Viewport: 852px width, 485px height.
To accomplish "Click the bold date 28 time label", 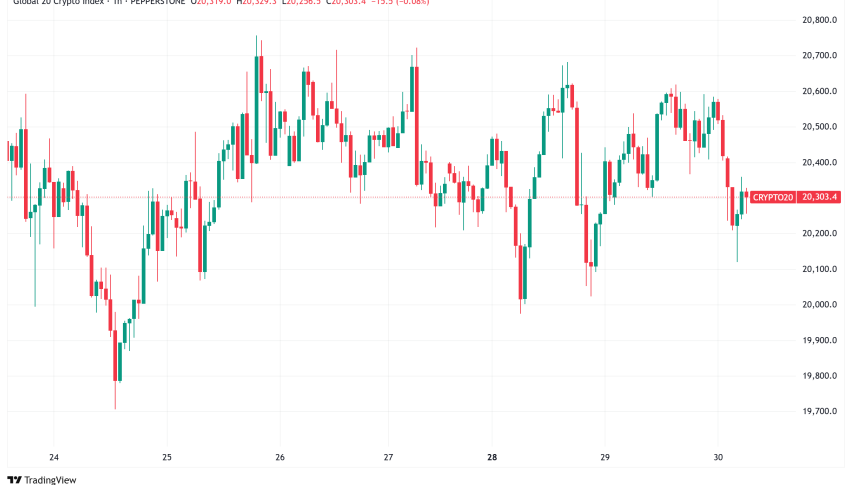I will (492, 457).
